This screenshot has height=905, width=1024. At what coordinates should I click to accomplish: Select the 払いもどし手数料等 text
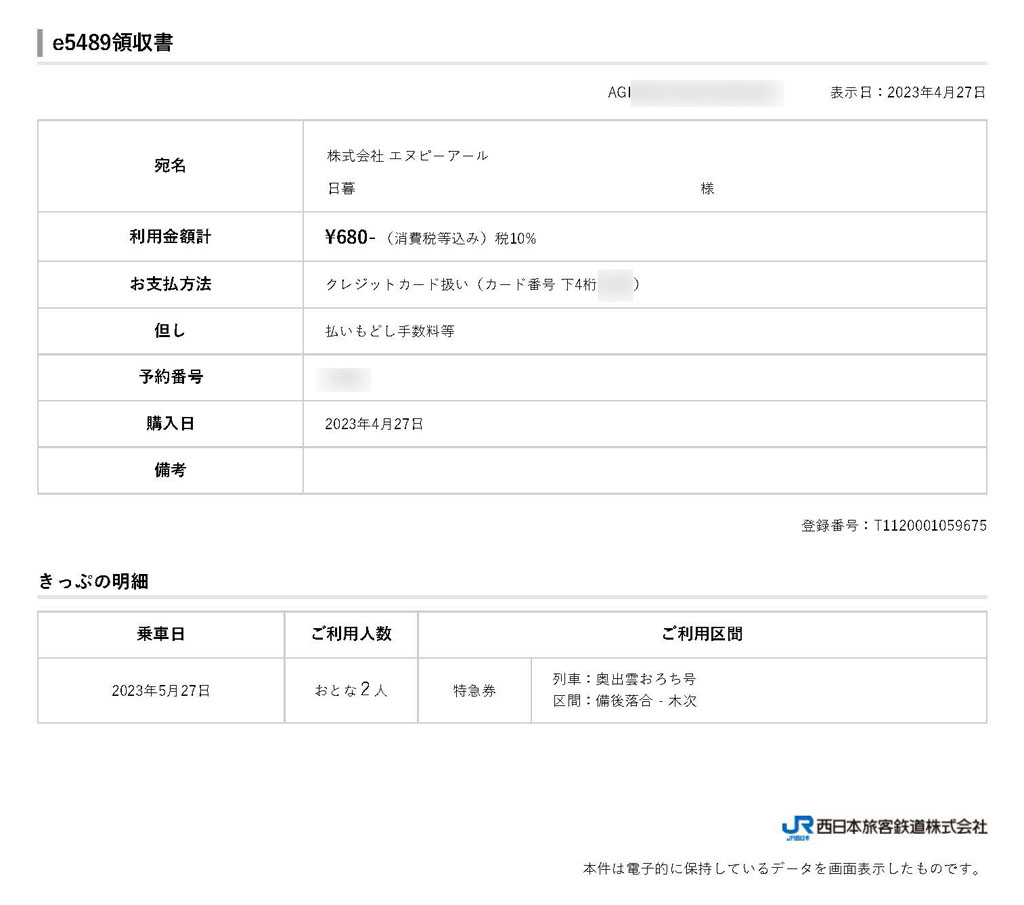coord(390,331)
